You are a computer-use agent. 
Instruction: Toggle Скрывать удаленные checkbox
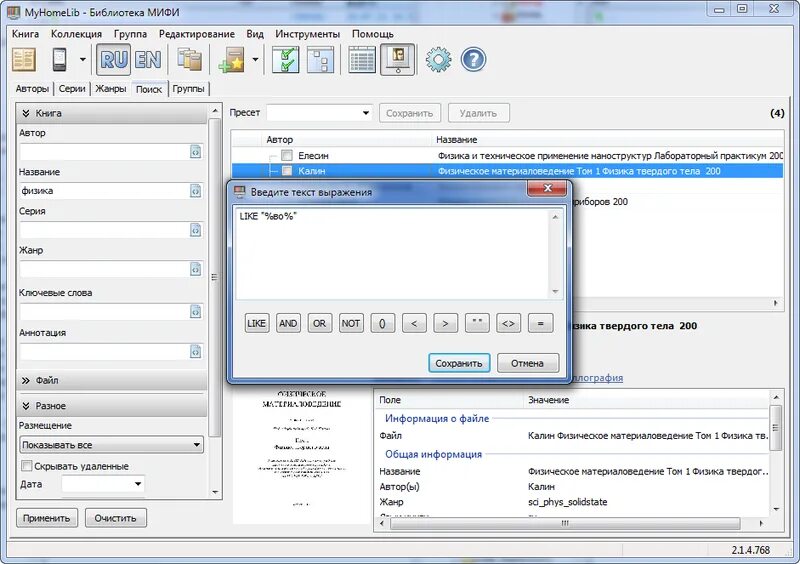pos(27,465)
